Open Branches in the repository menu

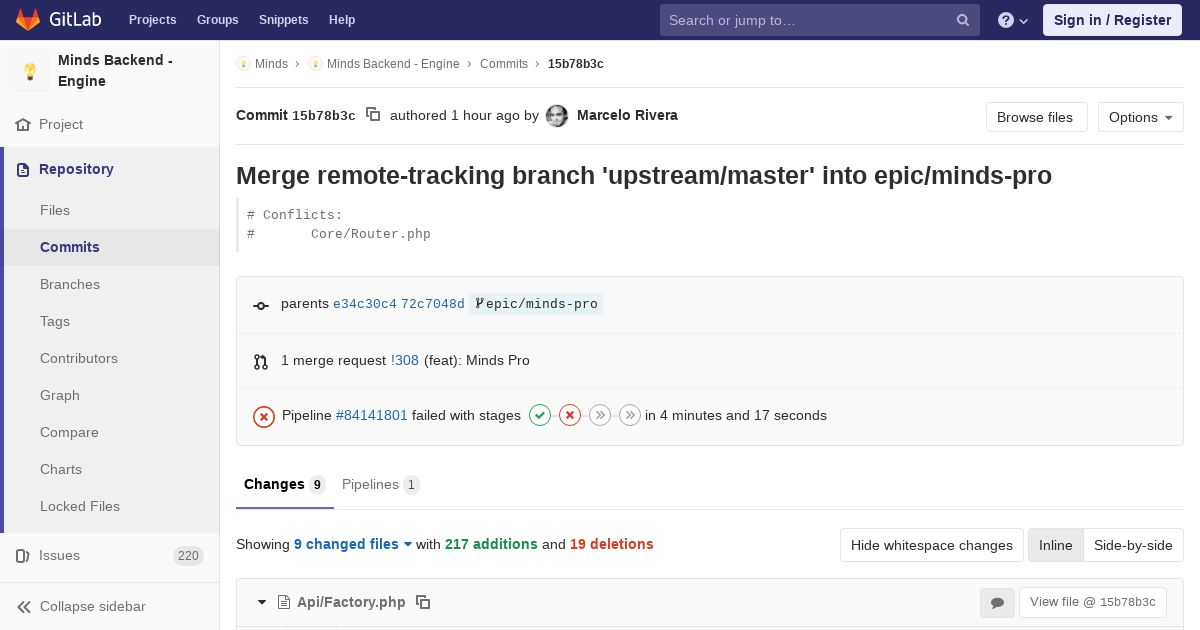pos(70,284)
